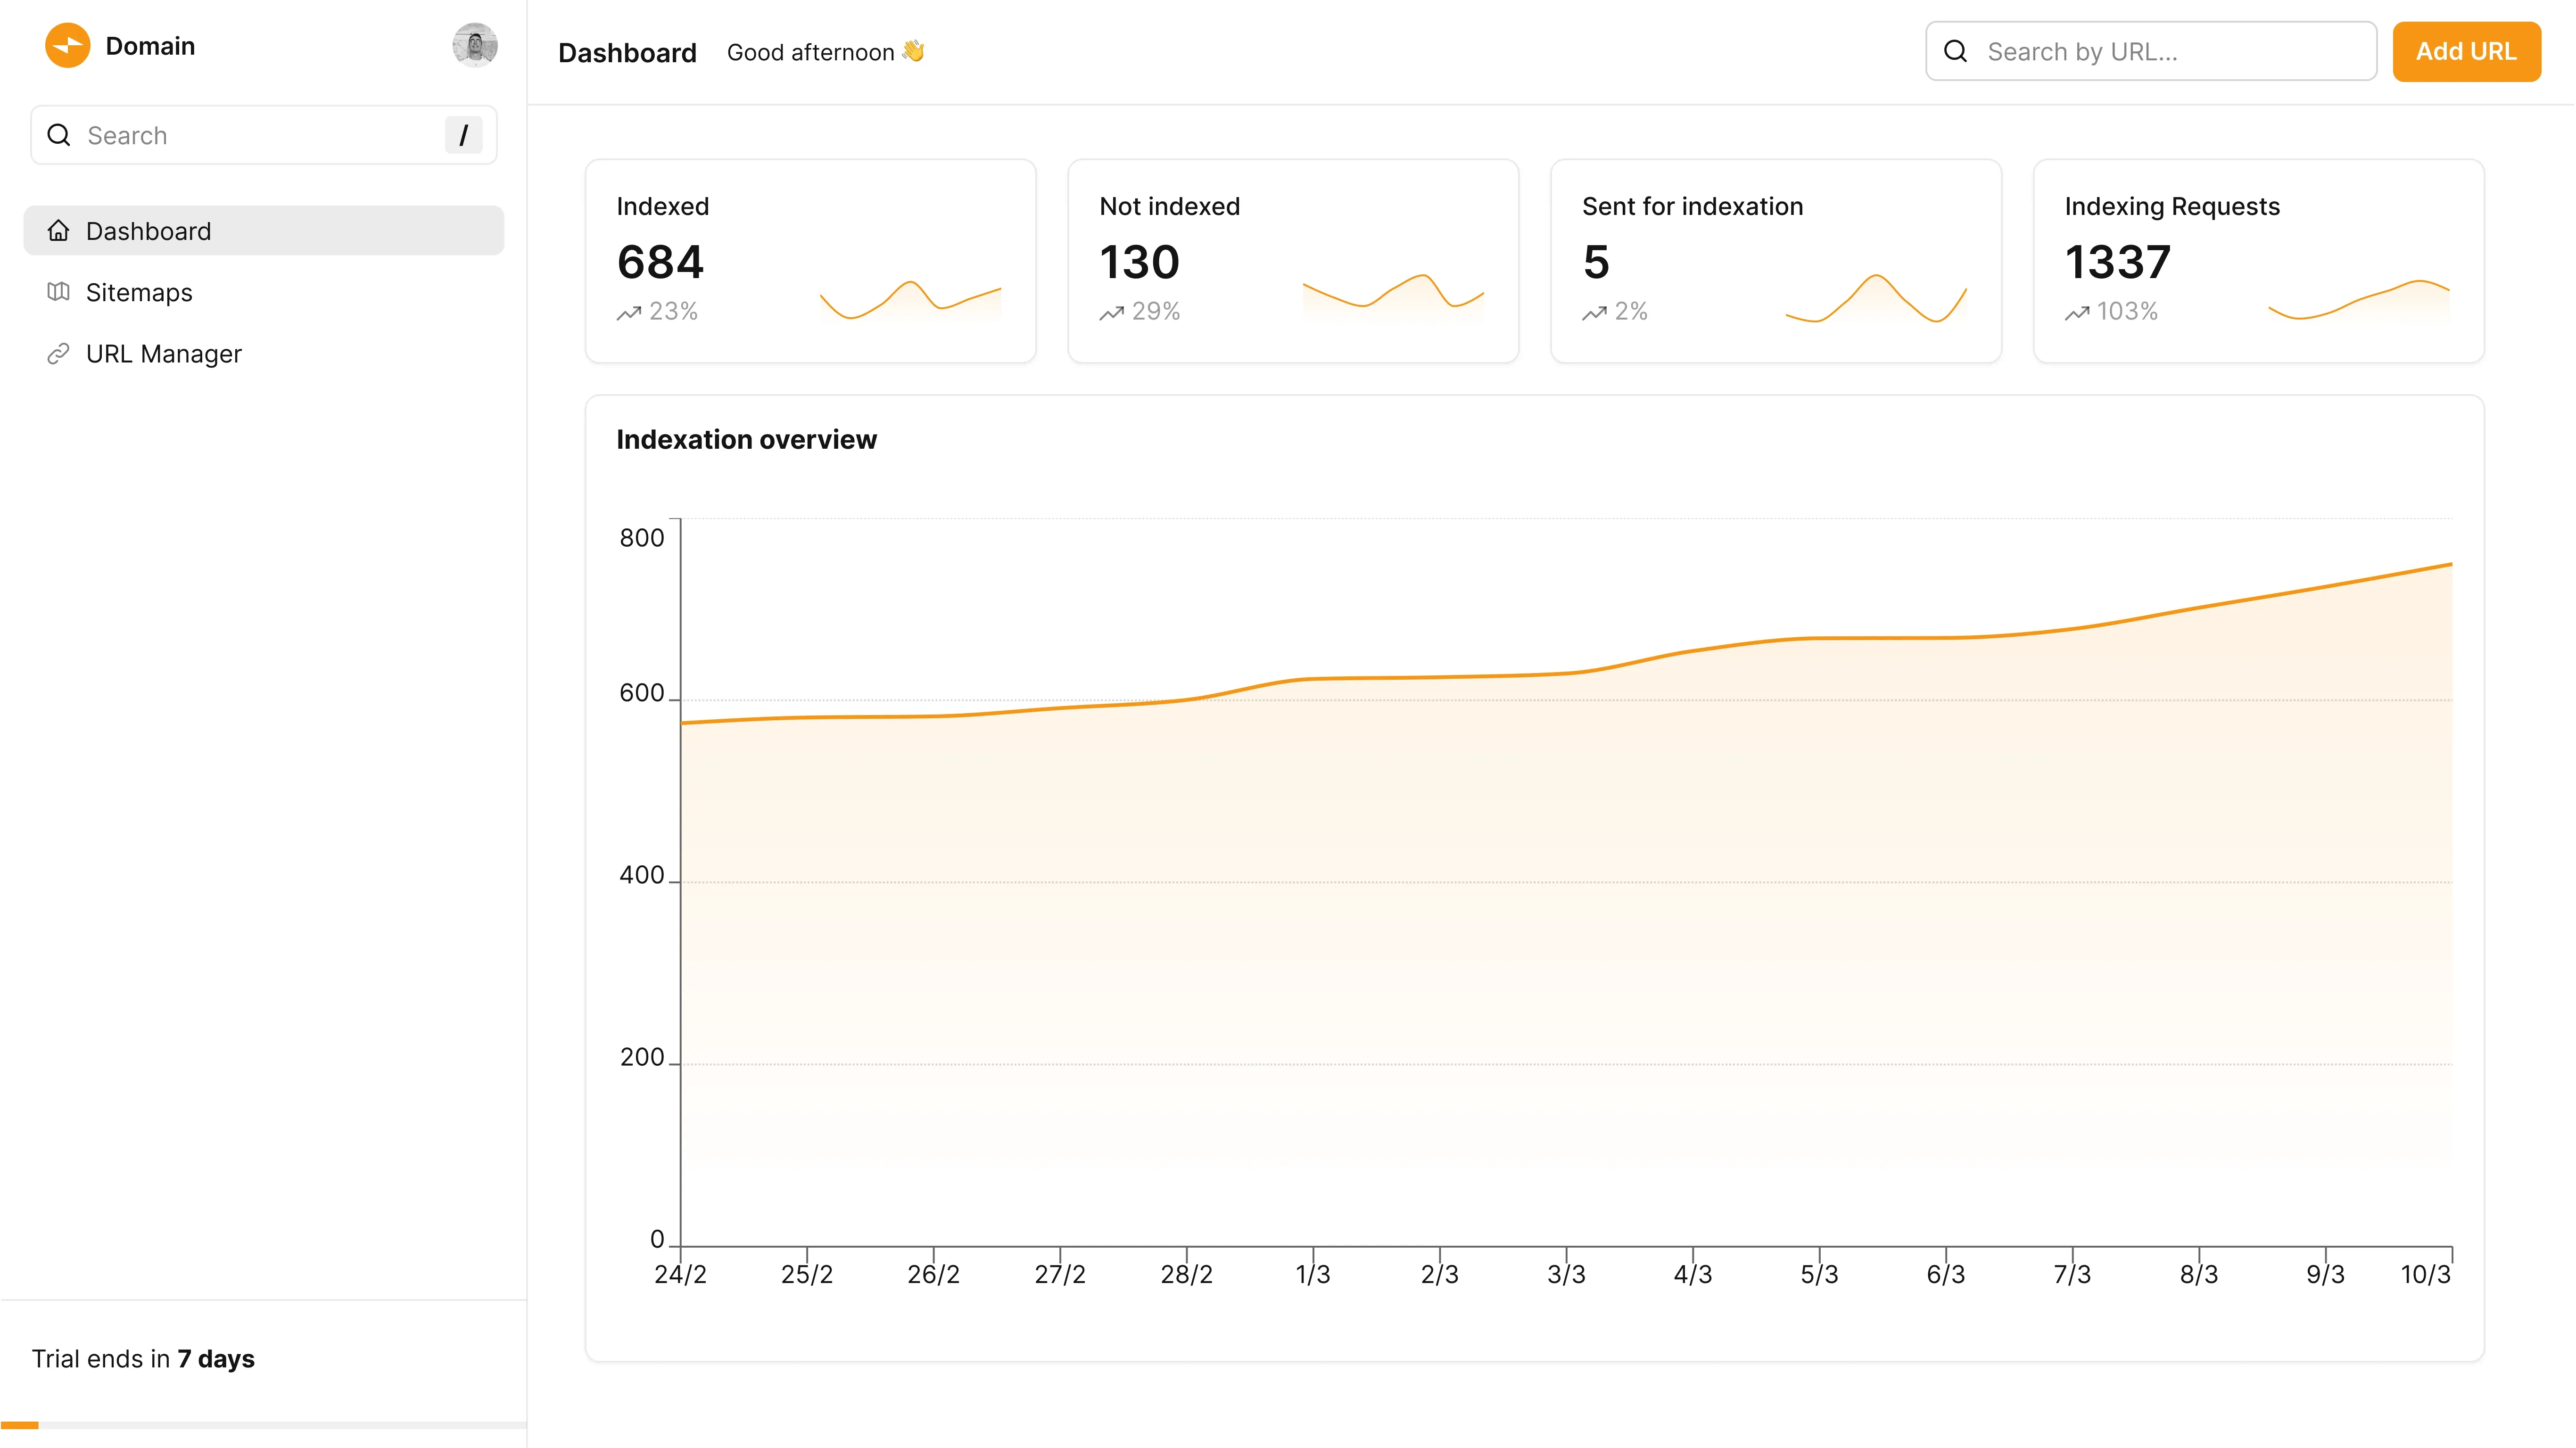Click the 8/3 label on chart axis
2576x1448 pixels.
(2199, 1274)
